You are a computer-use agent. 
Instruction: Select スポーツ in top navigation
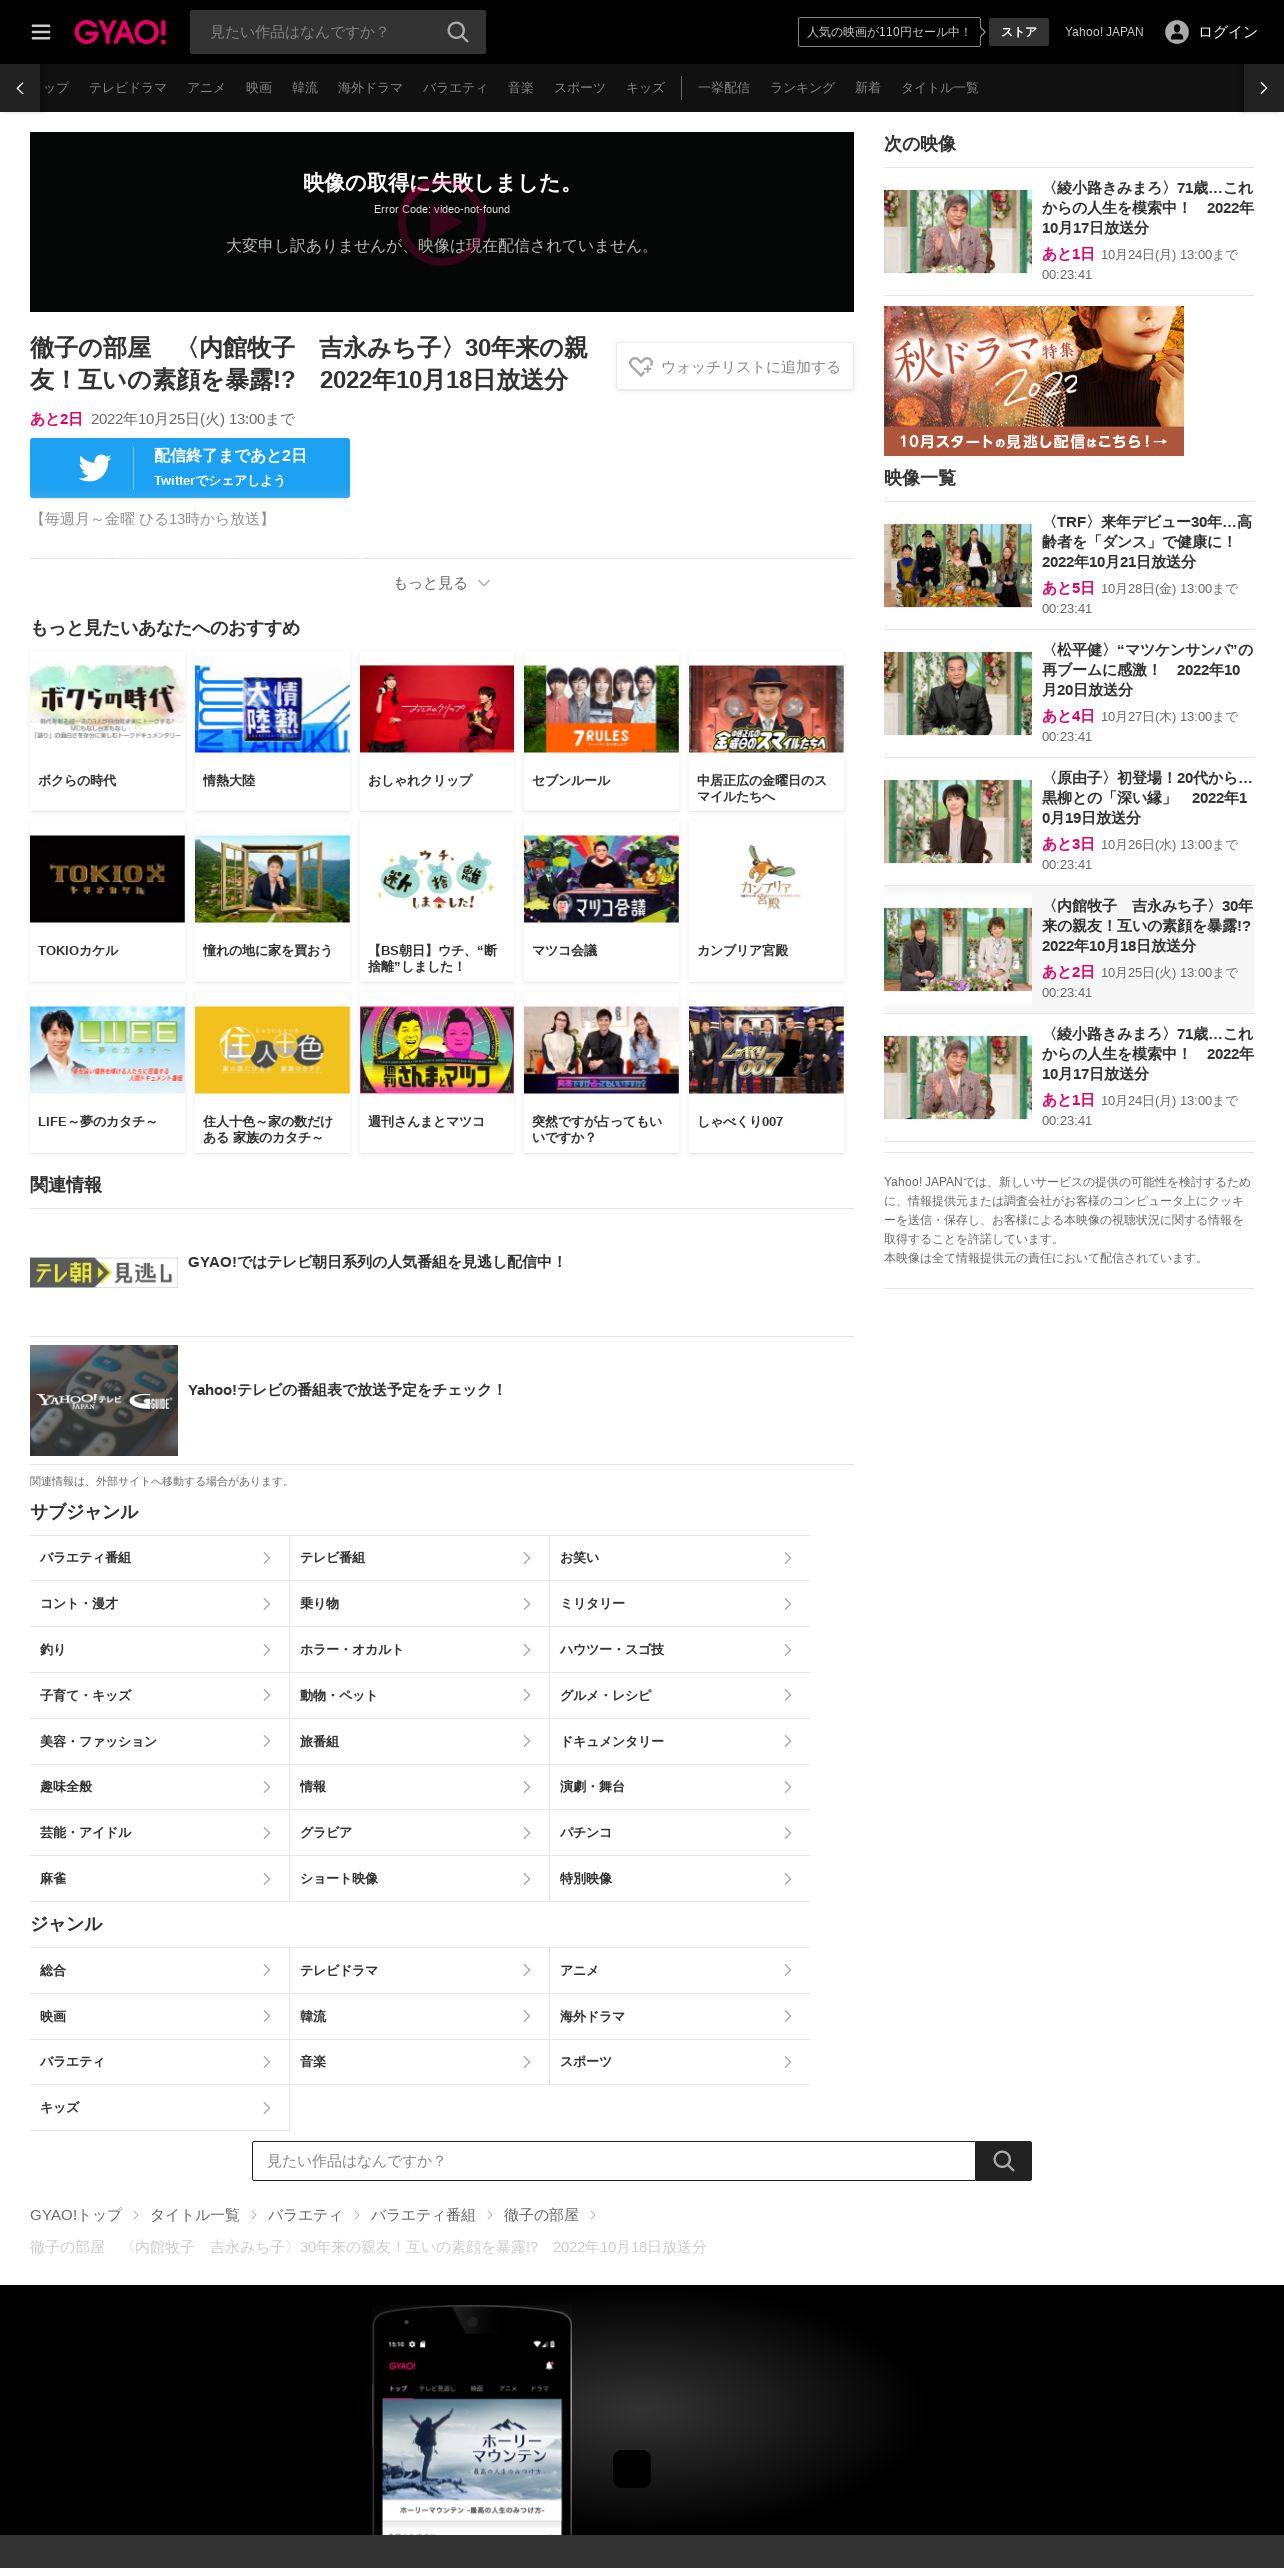coord(580,88)
